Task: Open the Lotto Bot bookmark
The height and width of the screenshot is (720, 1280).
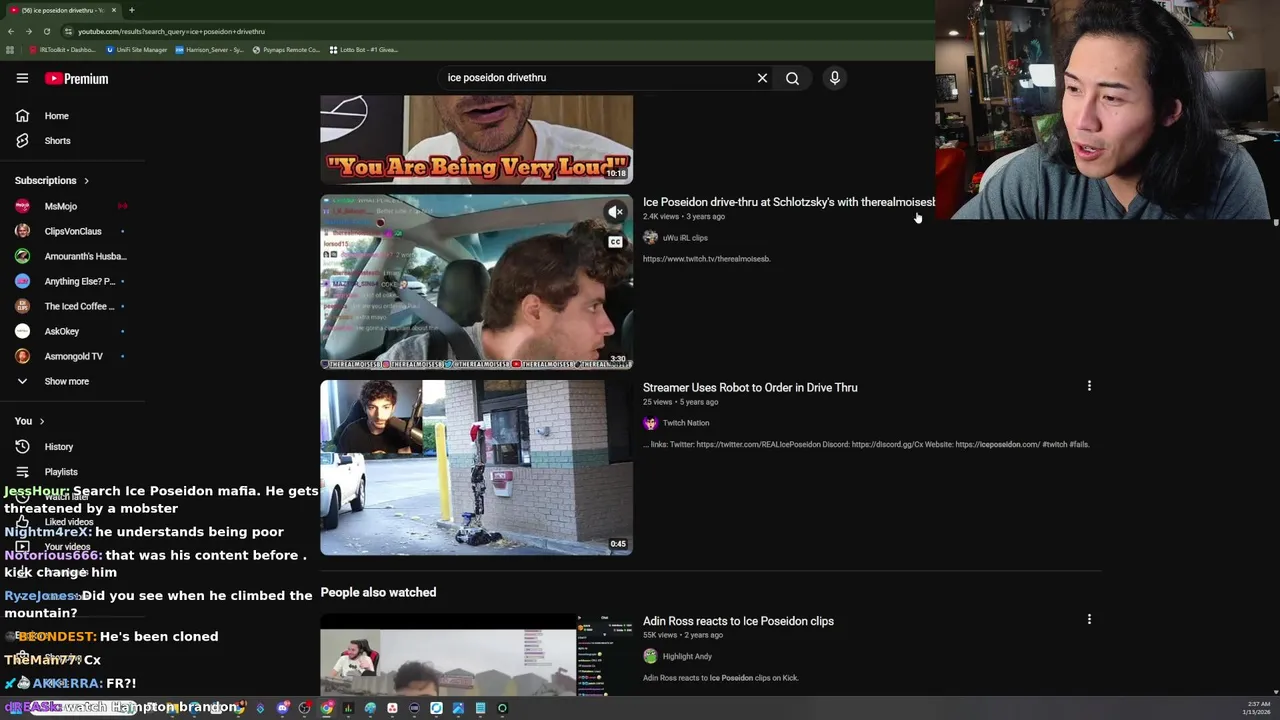Action: [364, 50]
